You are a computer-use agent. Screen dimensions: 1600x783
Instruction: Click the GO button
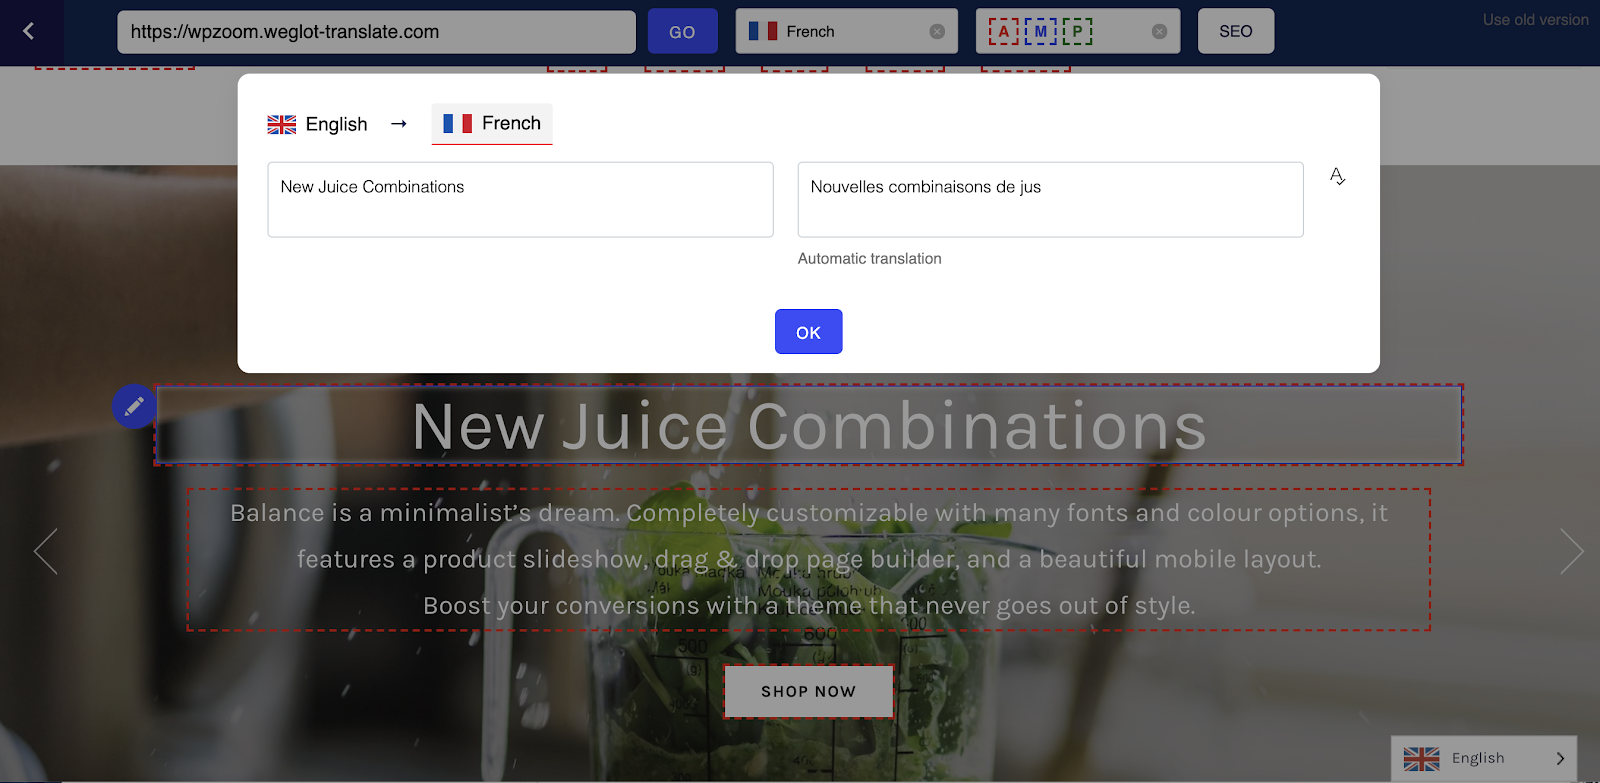point(682,31)
